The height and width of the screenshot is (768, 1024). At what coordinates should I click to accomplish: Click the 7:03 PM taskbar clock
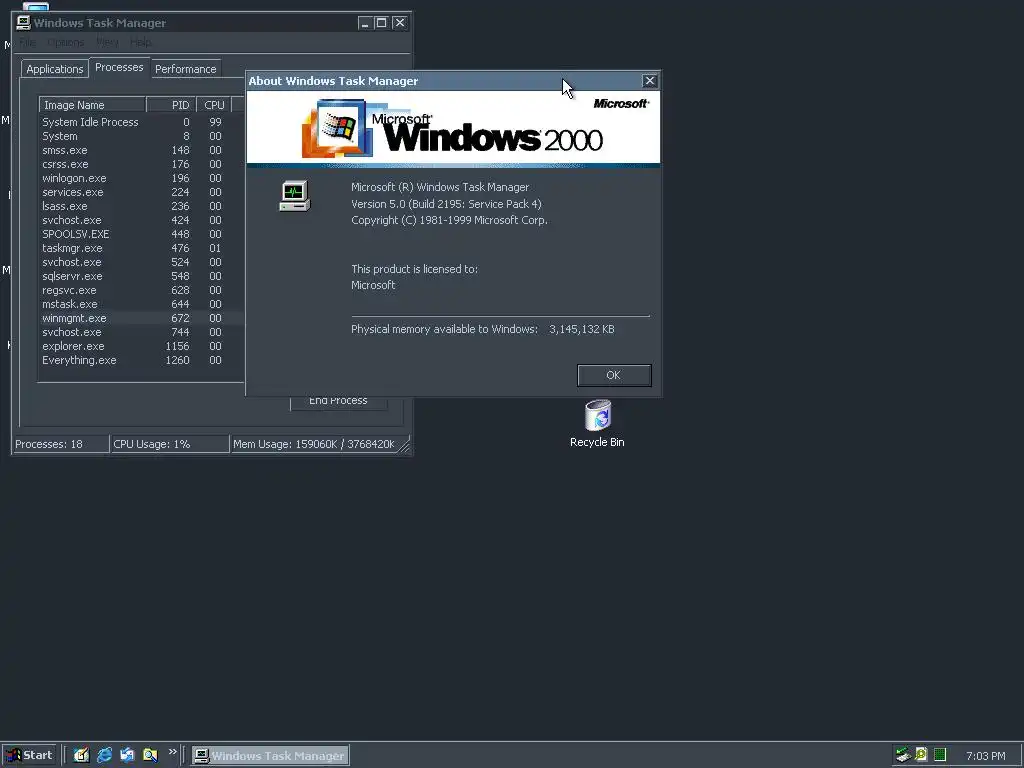(985, 756)
